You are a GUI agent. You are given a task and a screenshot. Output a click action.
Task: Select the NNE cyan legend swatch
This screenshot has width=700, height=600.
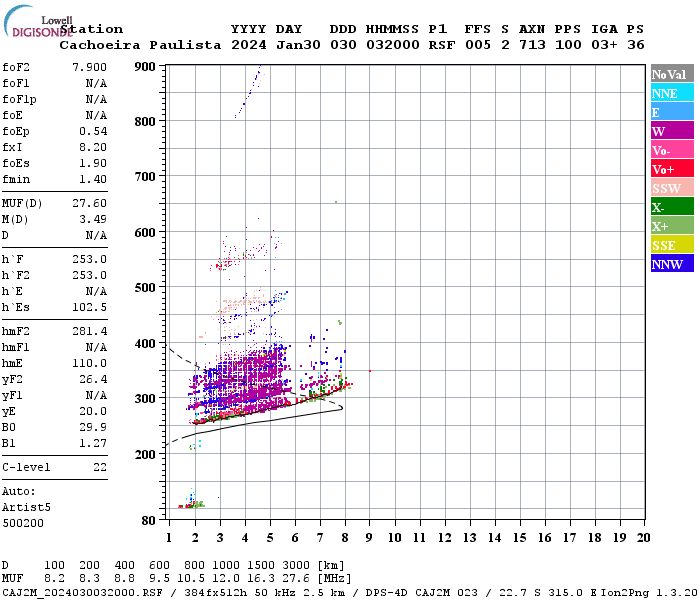point(672,93)
